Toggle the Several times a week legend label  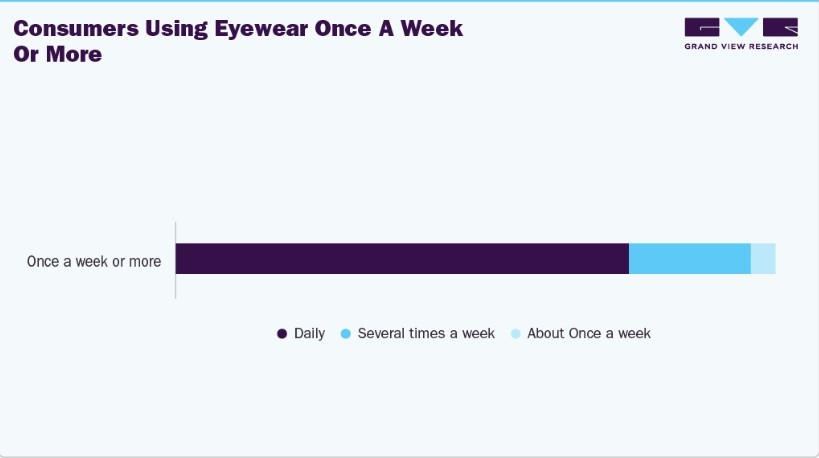(x=426, y=334)
